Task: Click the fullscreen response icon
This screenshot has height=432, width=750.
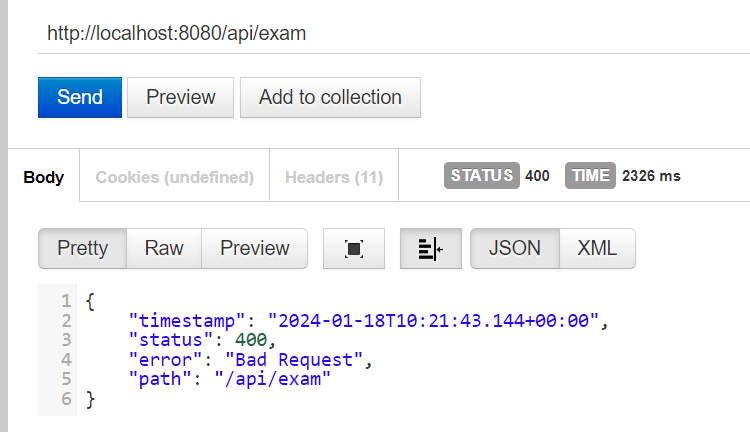Action: tap(353, 249)
